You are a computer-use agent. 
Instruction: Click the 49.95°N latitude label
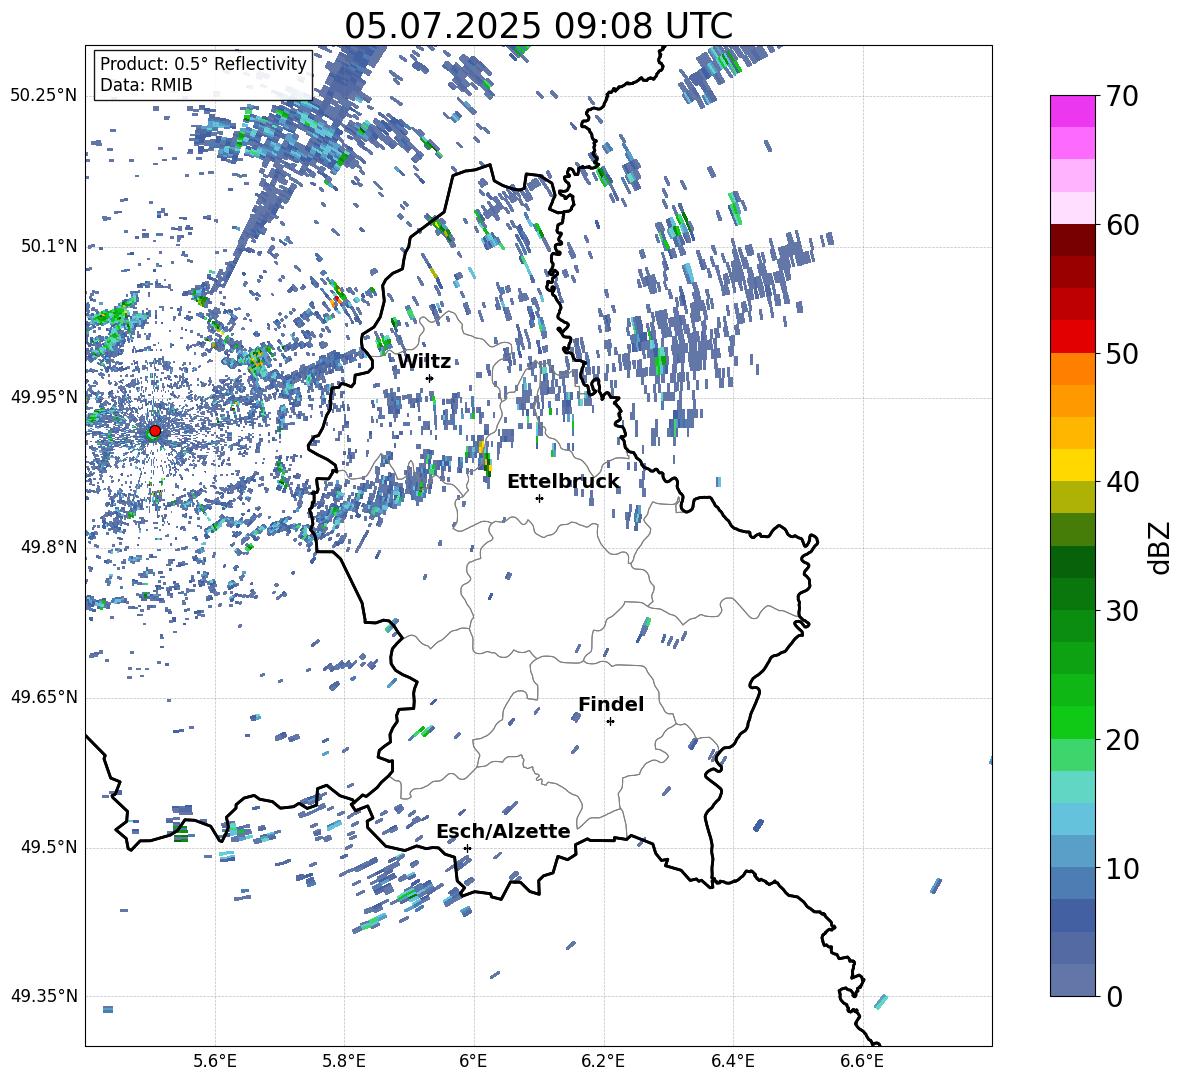click(x=44, y=397)
